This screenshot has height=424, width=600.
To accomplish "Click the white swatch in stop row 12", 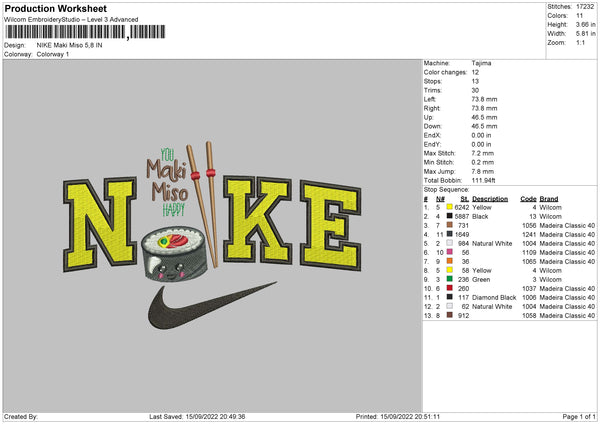I will tap(450, 306).
